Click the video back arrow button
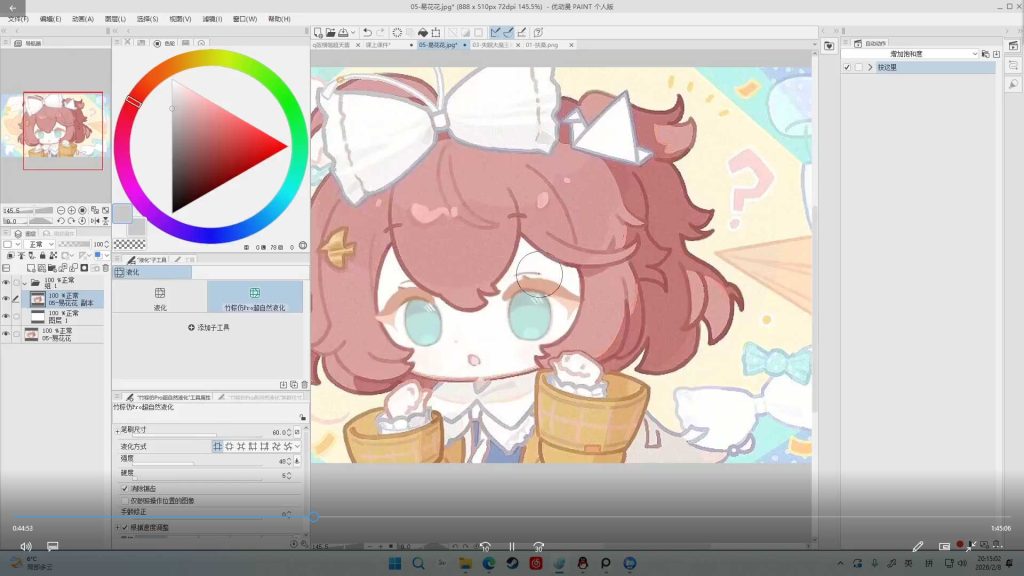 pos(12,8)
